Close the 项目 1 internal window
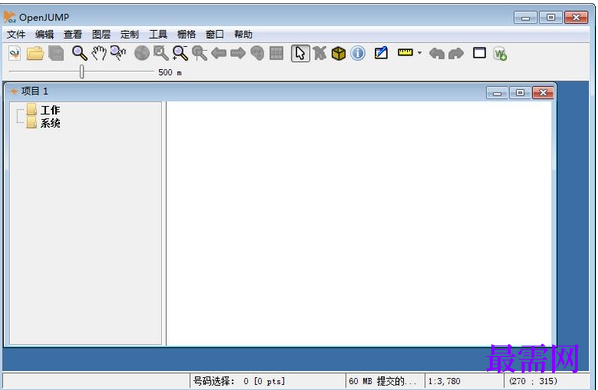The image size is (598, 390). pos(543,93)
